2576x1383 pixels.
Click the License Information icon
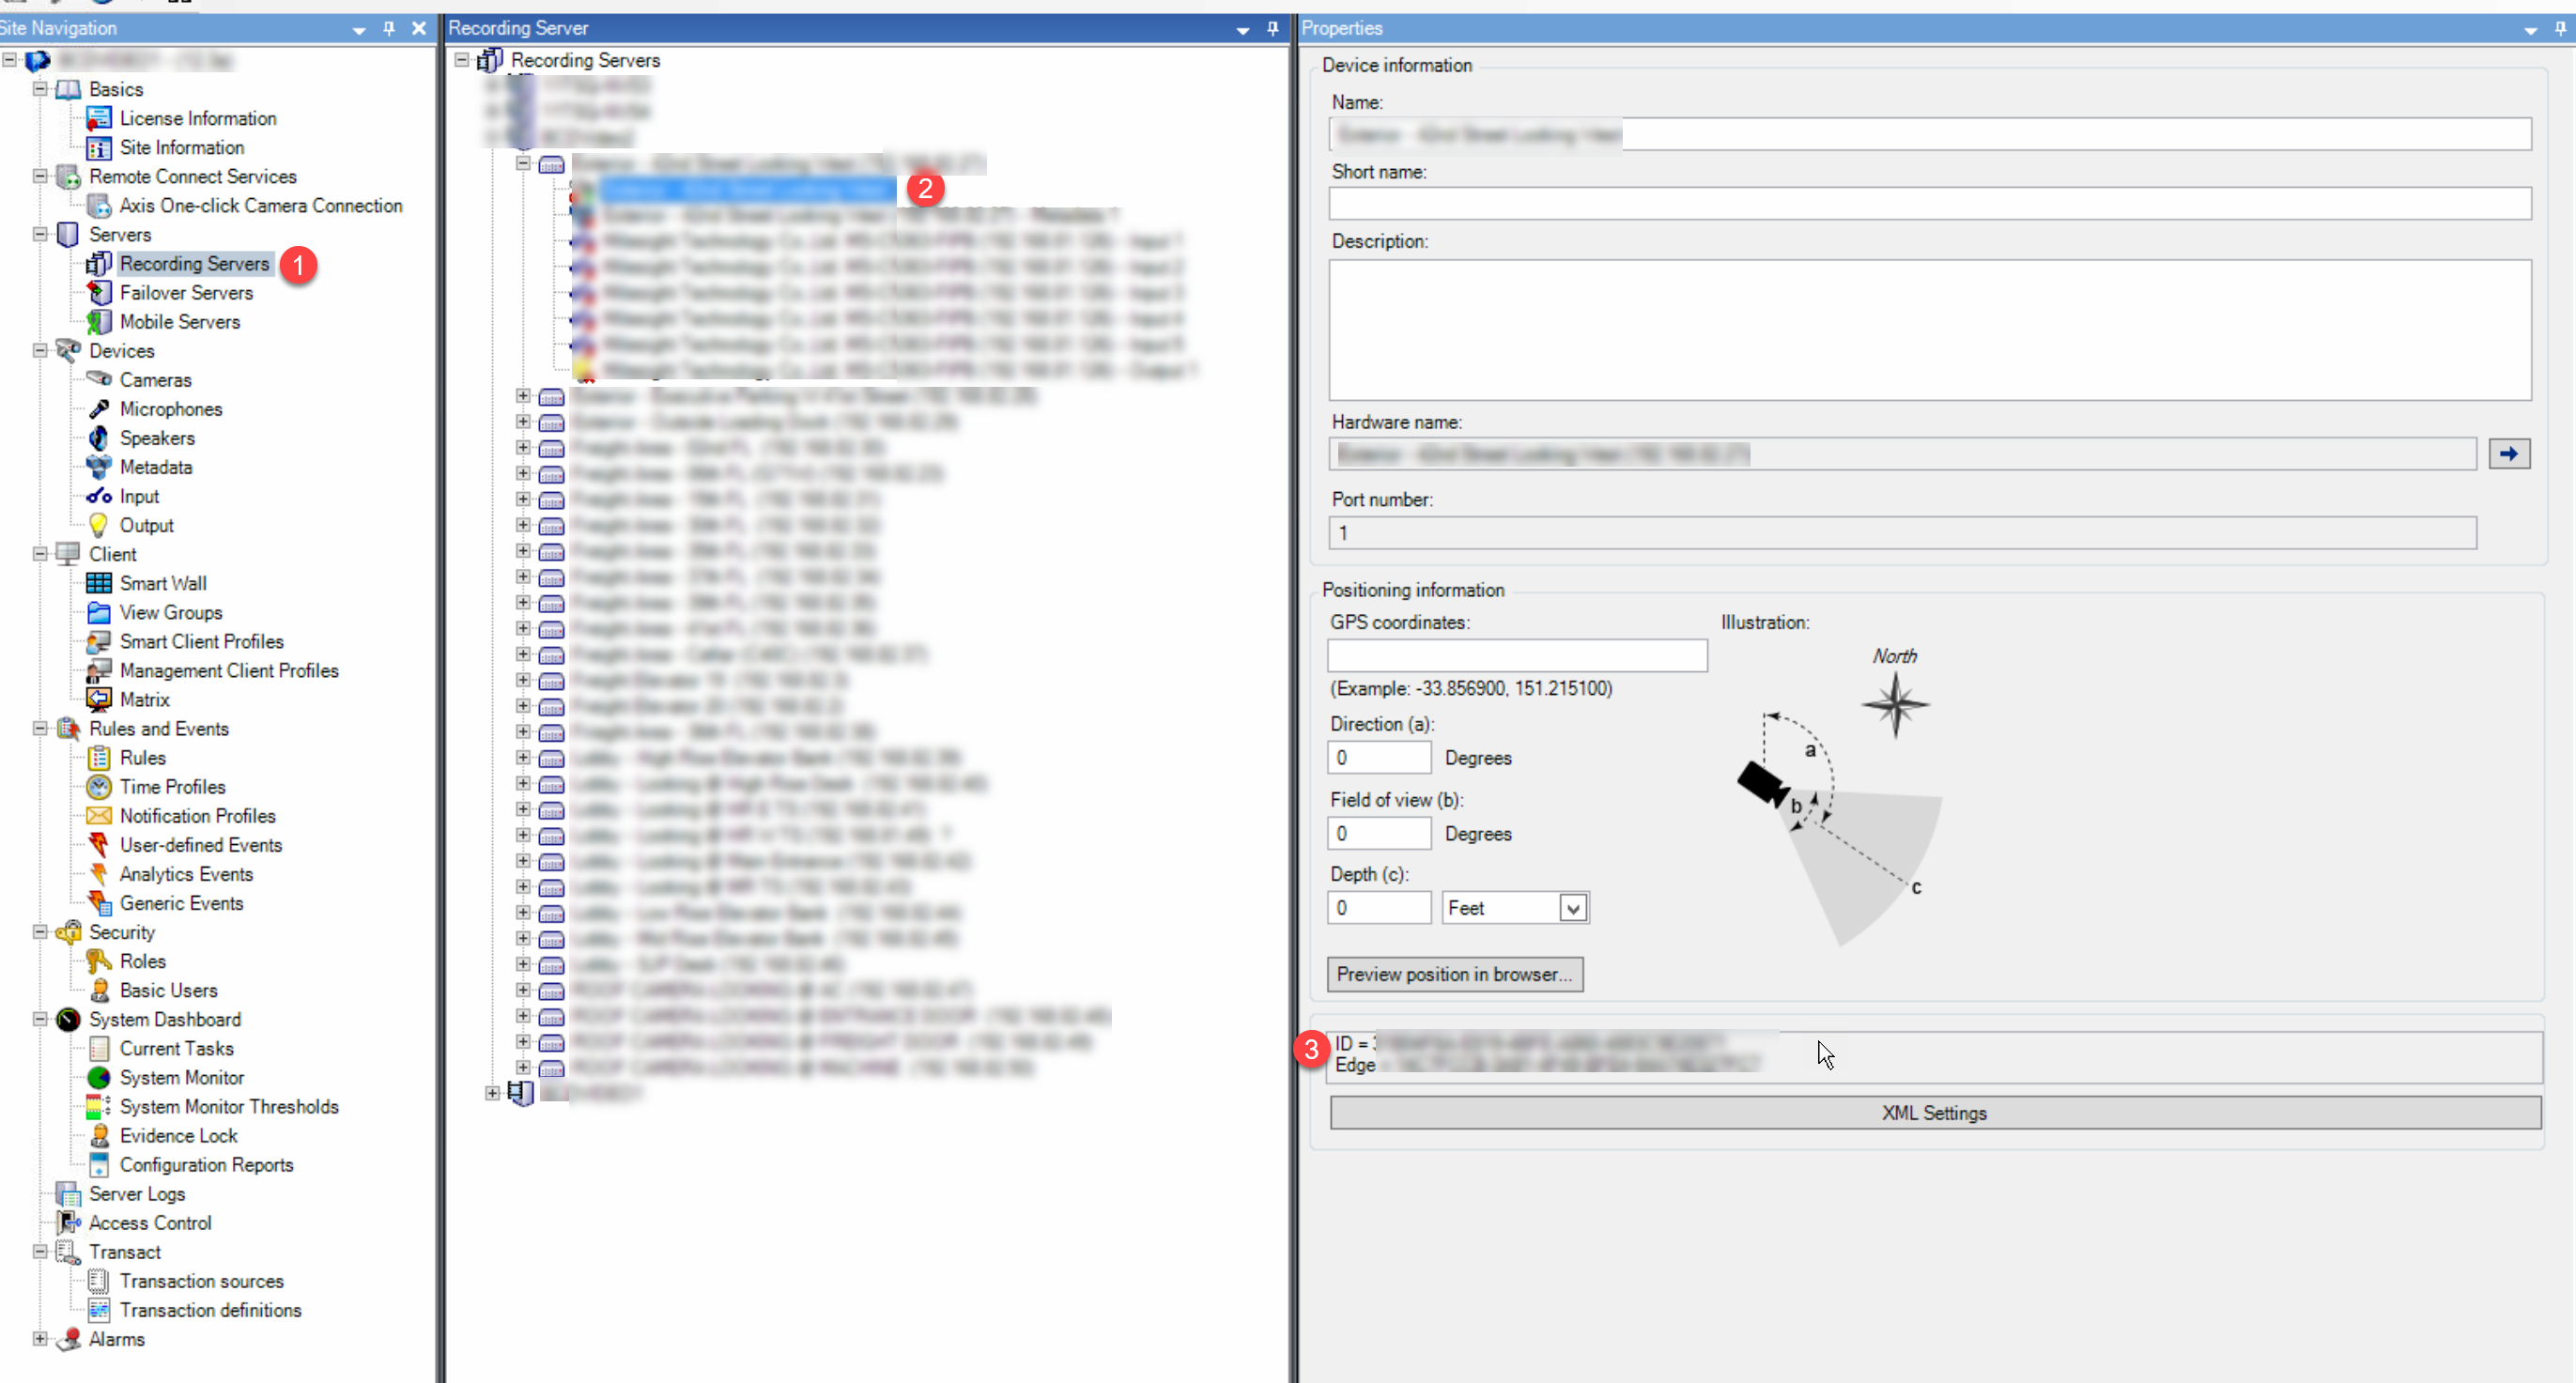[98, 119]
